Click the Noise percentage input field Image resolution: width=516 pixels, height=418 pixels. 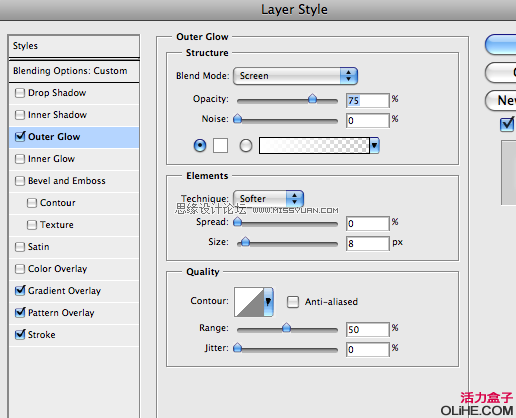point(368,120)
